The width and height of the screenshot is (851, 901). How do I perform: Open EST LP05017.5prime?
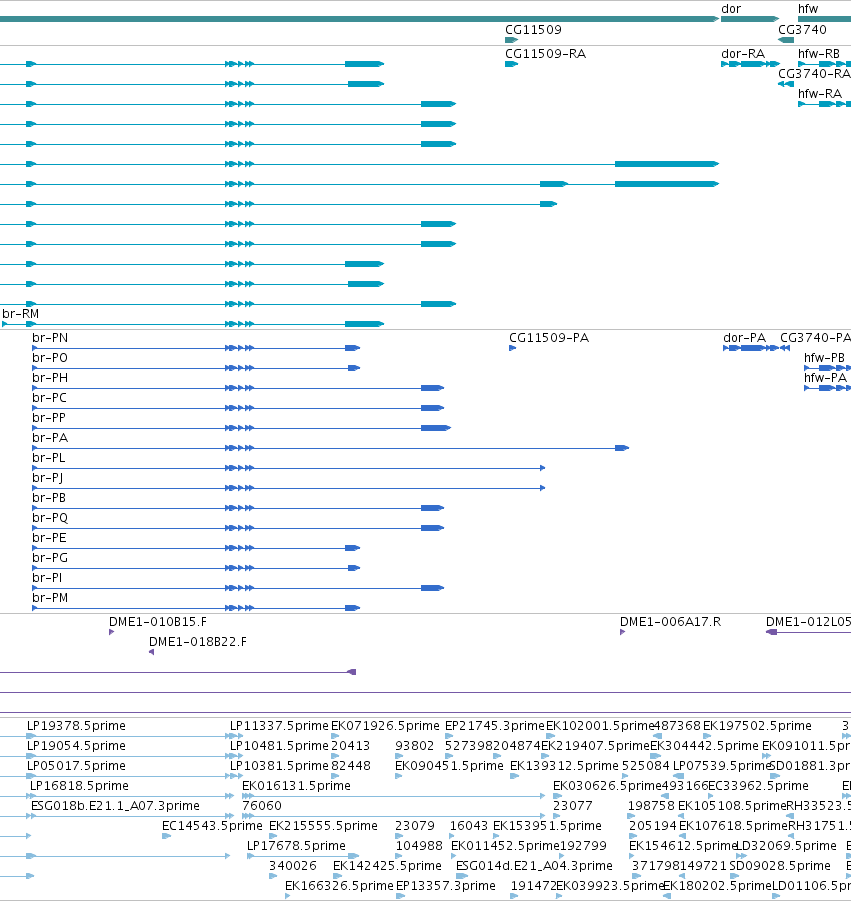[76, 766]
